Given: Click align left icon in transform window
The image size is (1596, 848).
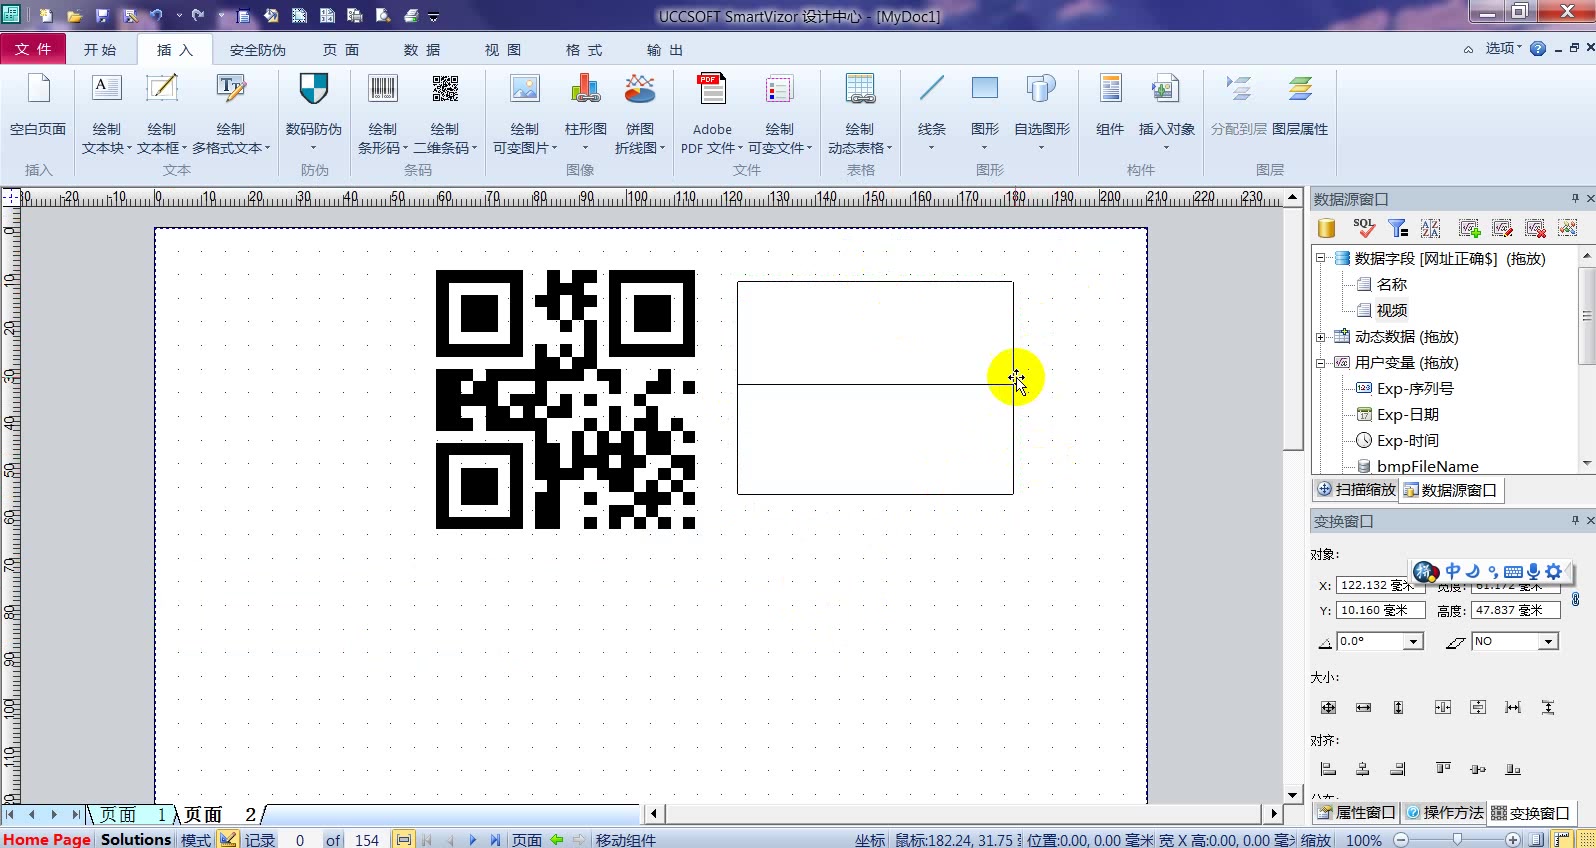Looking at the screenshot, I should [1328, 769].
